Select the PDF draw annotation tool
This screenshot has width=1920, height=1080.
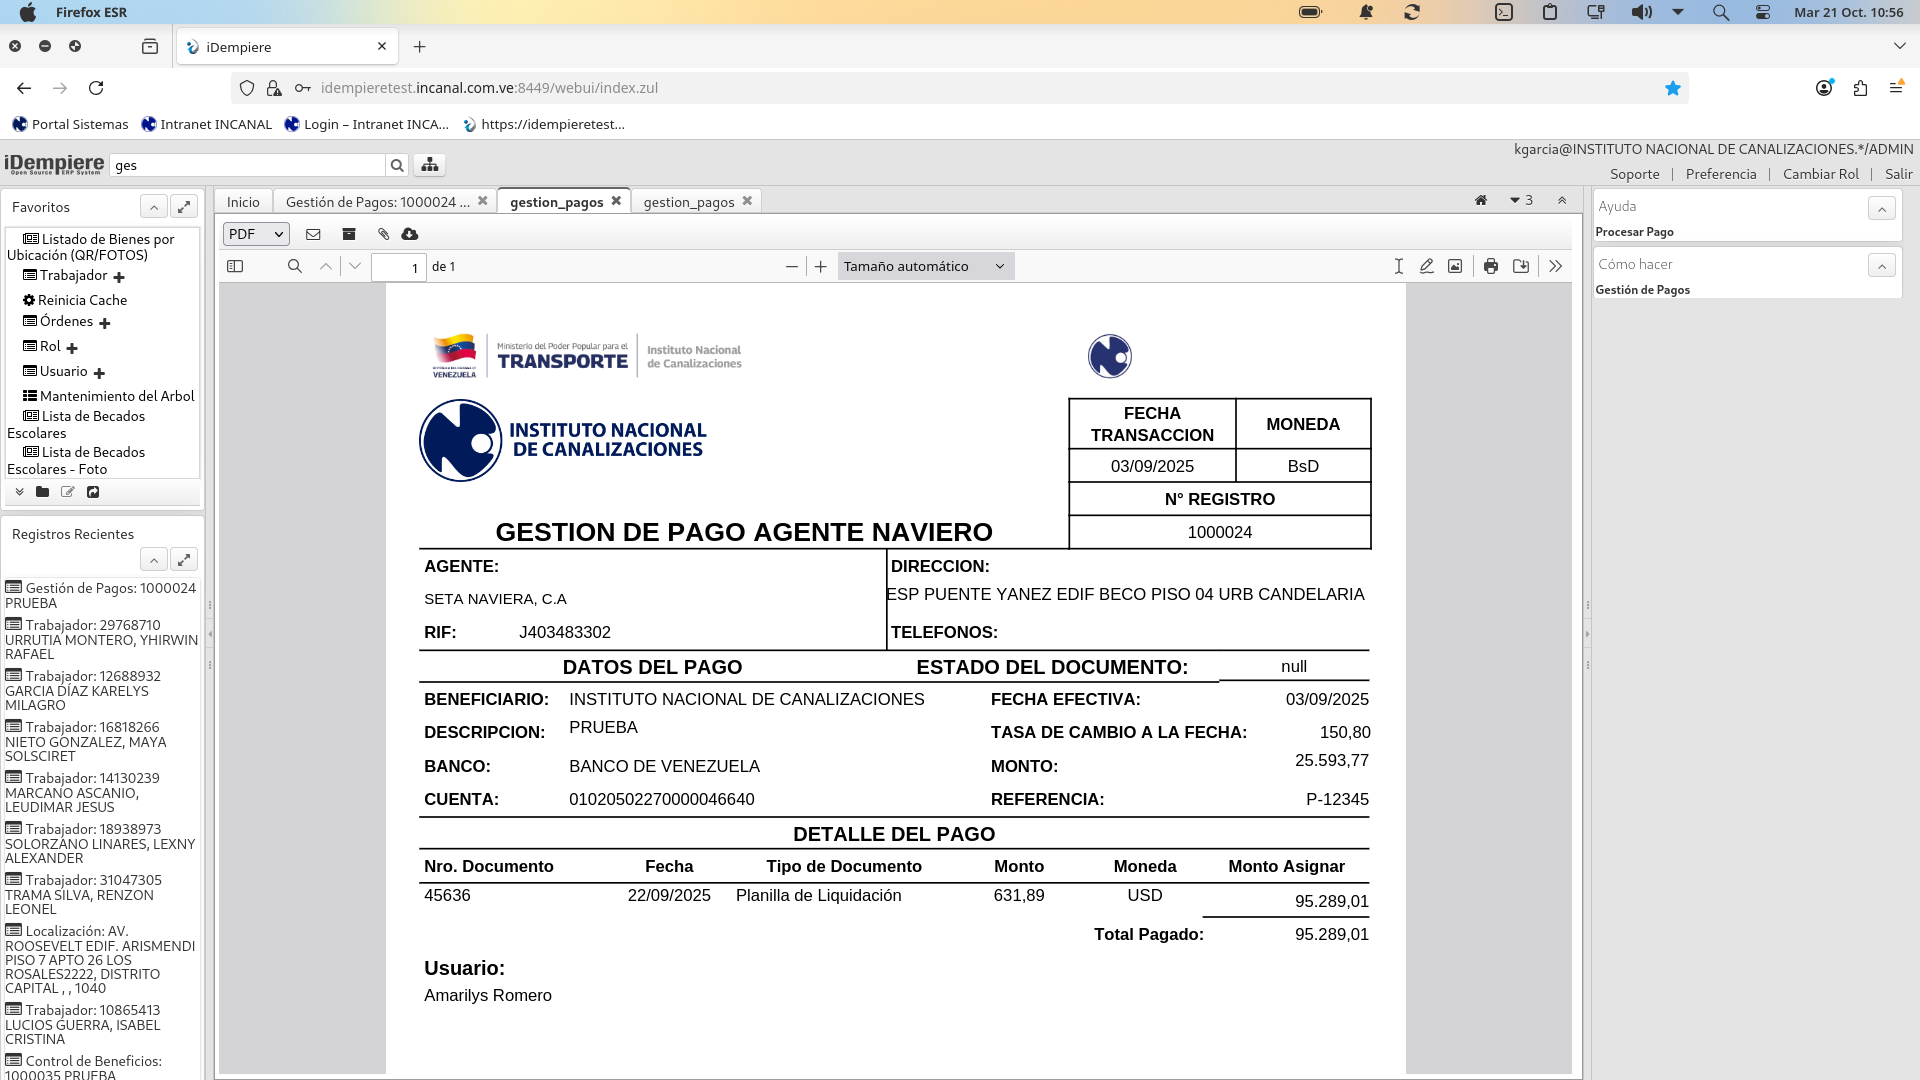(1427, 266)
